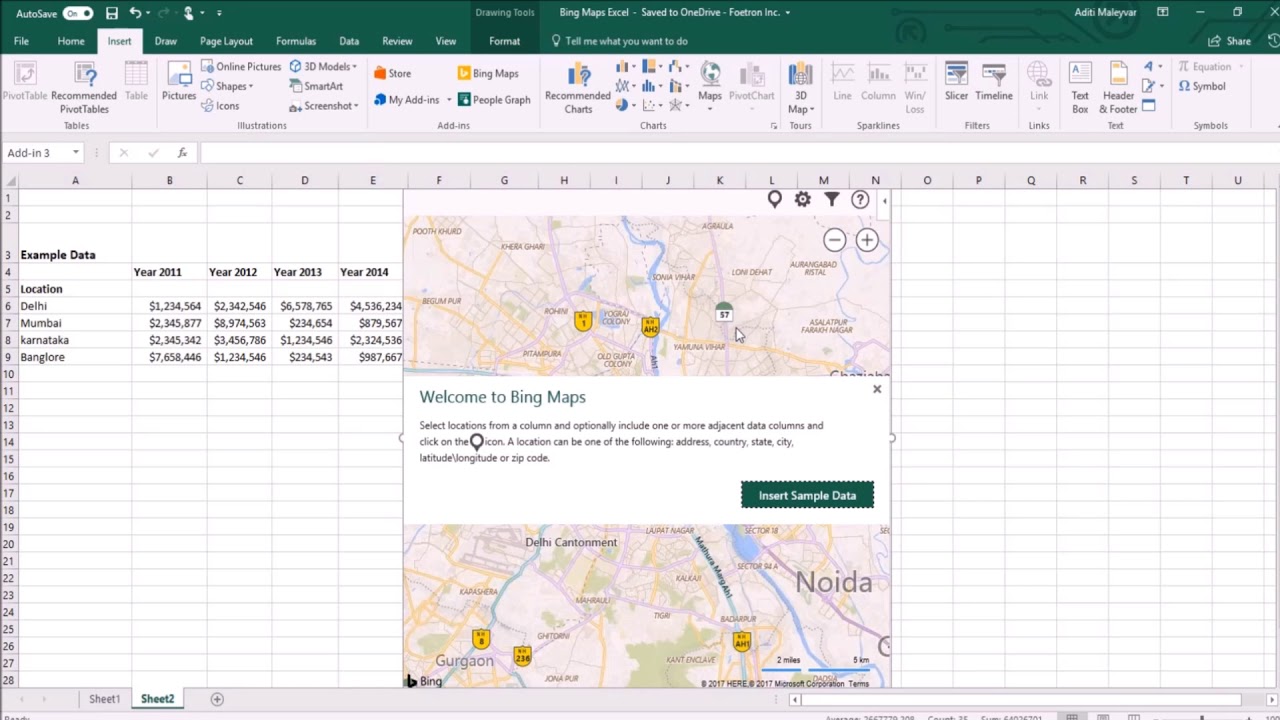Click the Ribbon Display Options icon
Image resolution: width=1280 pixels, height=720 pixels.
1162,12
